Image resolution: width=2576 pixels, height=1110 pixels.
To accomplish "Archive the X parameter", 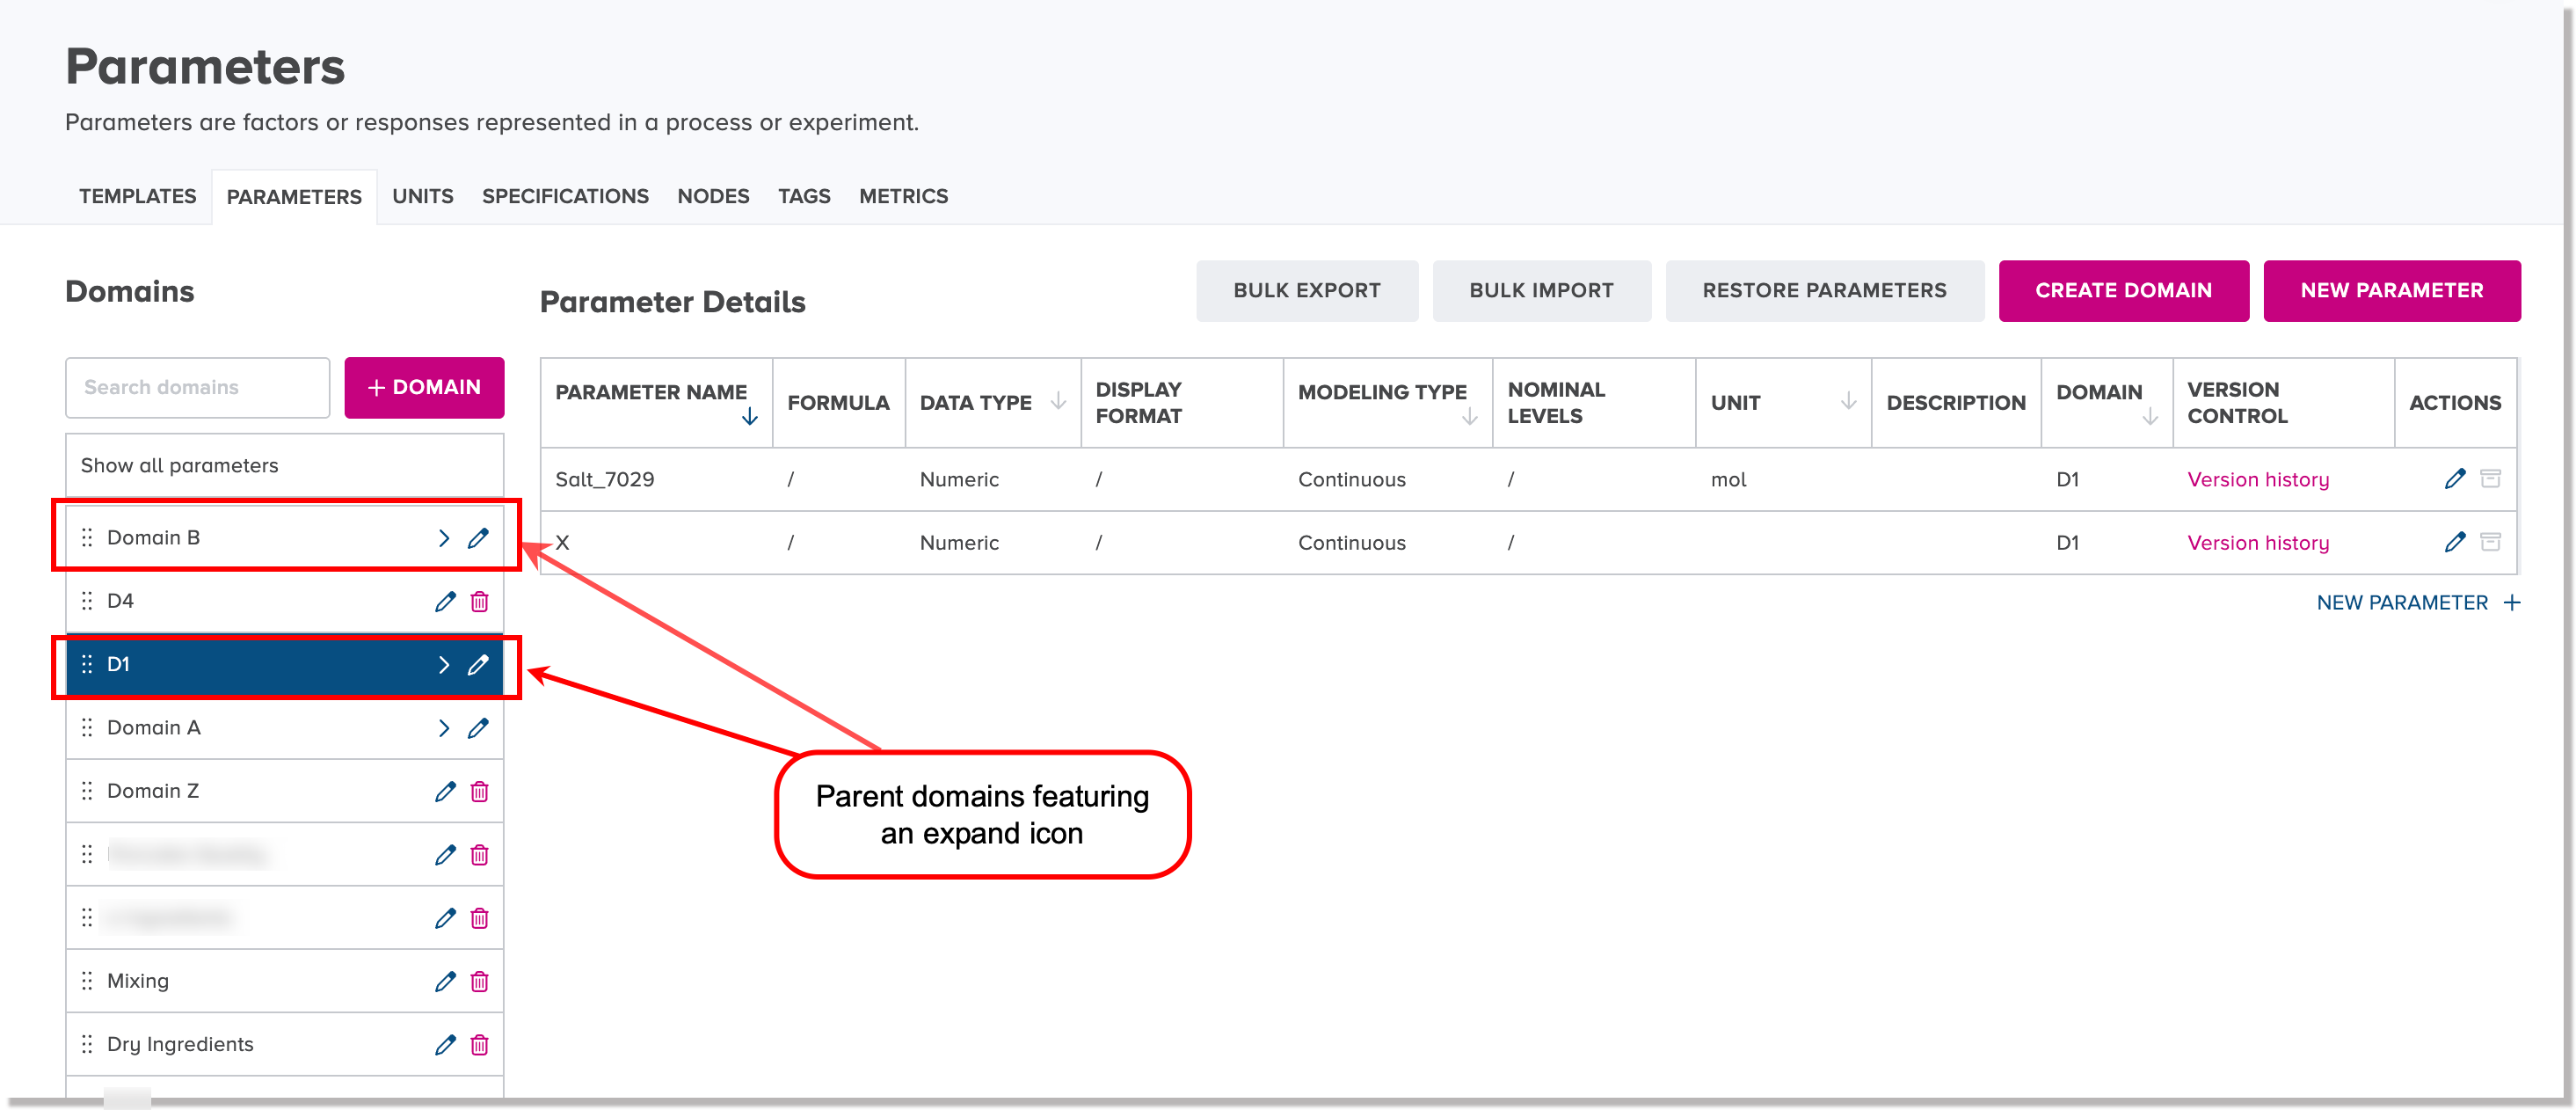I will (x=2490, y=542).
